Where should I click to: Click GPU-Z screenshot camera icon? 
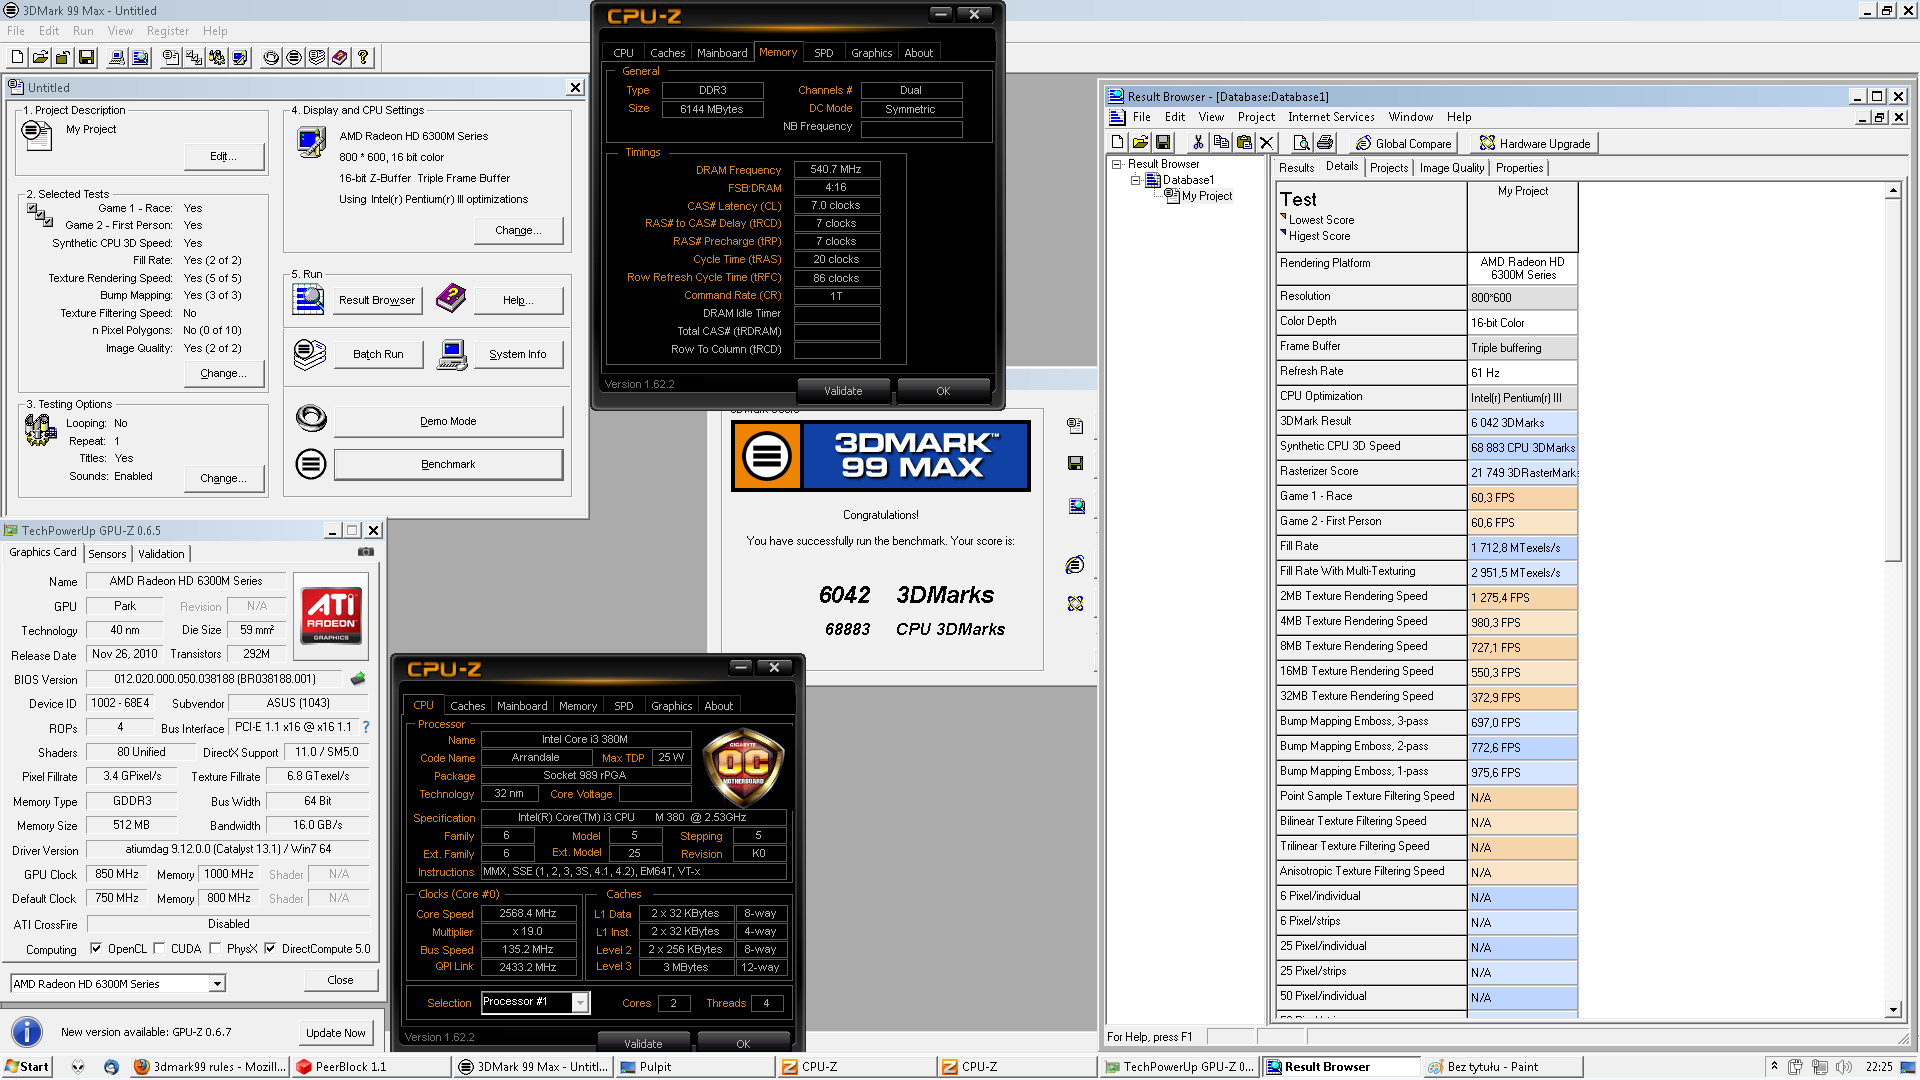click(366, 552)
